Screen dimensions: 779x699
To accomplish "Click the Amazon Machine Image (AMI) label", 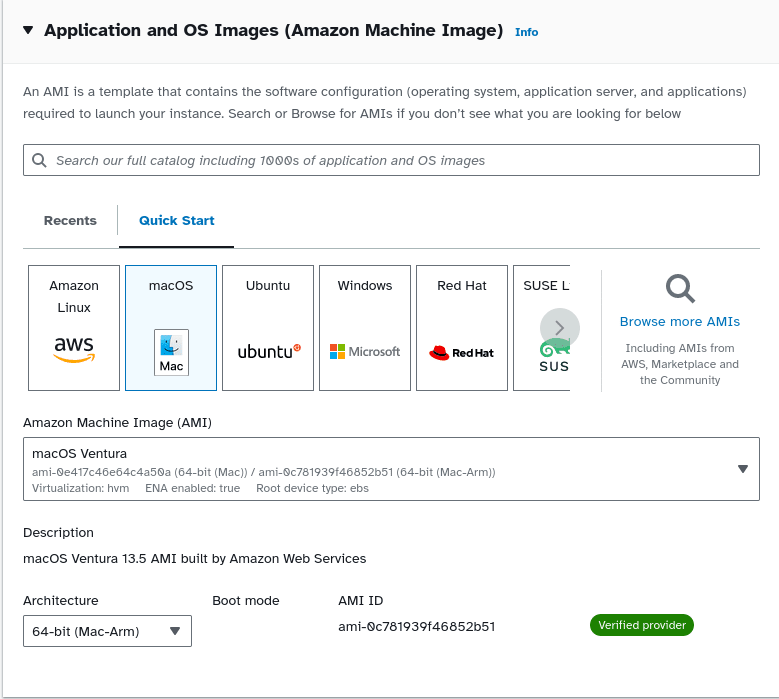I will coord(117,423).
